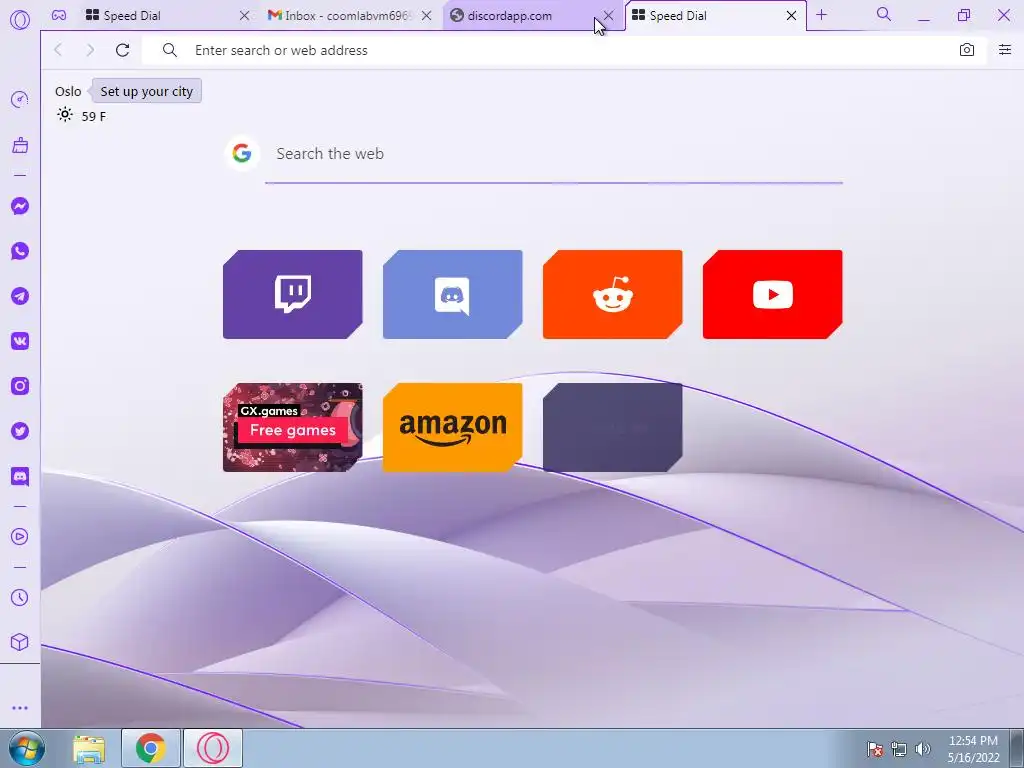Open the volume speaker tray icon
Screen dimensions: 1024x768
(923, 749)
